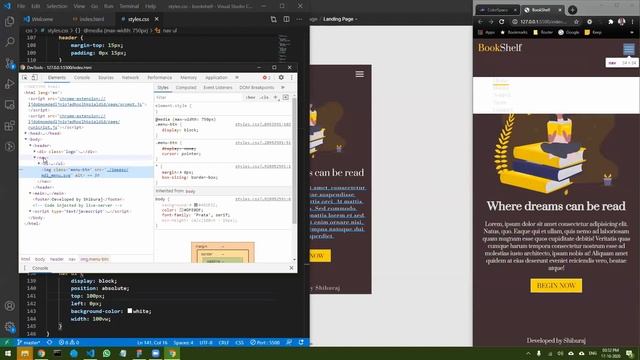
Task: Open the Accounts icon in VS Code activity bar
Action: click(x=9, y=306)
